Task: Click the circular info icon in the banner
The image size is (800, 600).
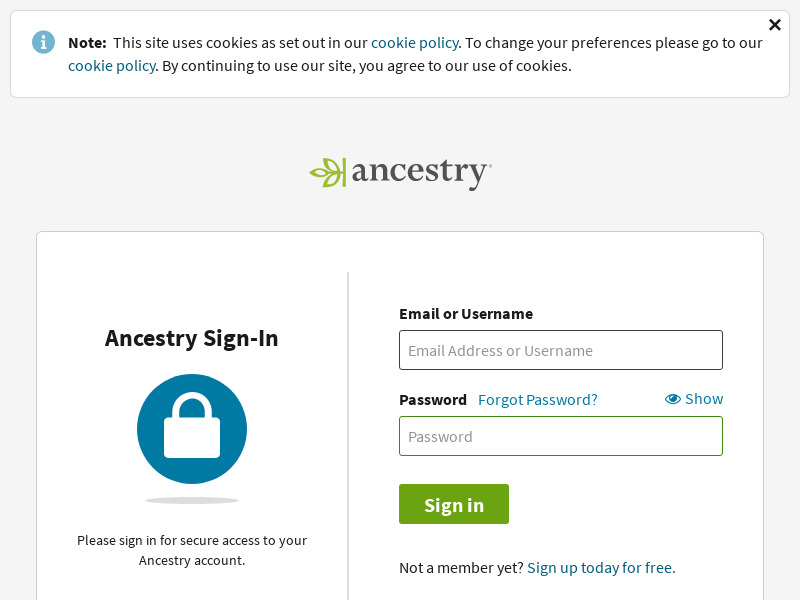Action: click(43, 42)
